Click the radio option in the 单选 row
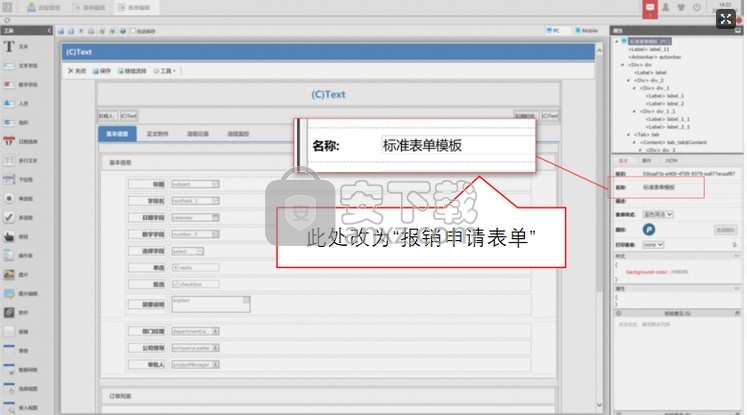Image resolution: width=747 pixels, height=415 pixels. coord(175,268)
